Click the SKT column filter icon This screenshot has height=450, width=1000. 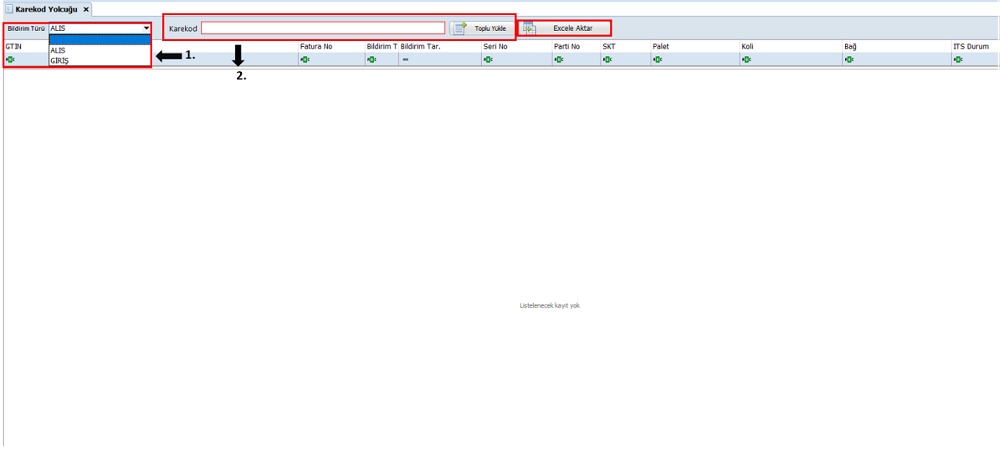[607, 59]
